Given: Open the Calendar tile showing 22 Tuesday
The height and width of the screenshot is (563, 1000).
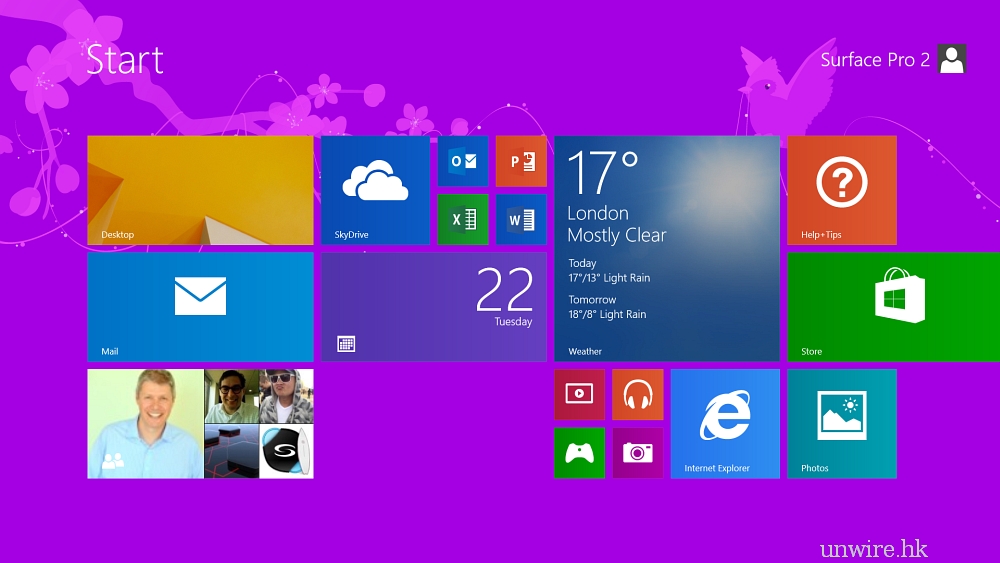Looking at the screenshot, I should 433,306.
